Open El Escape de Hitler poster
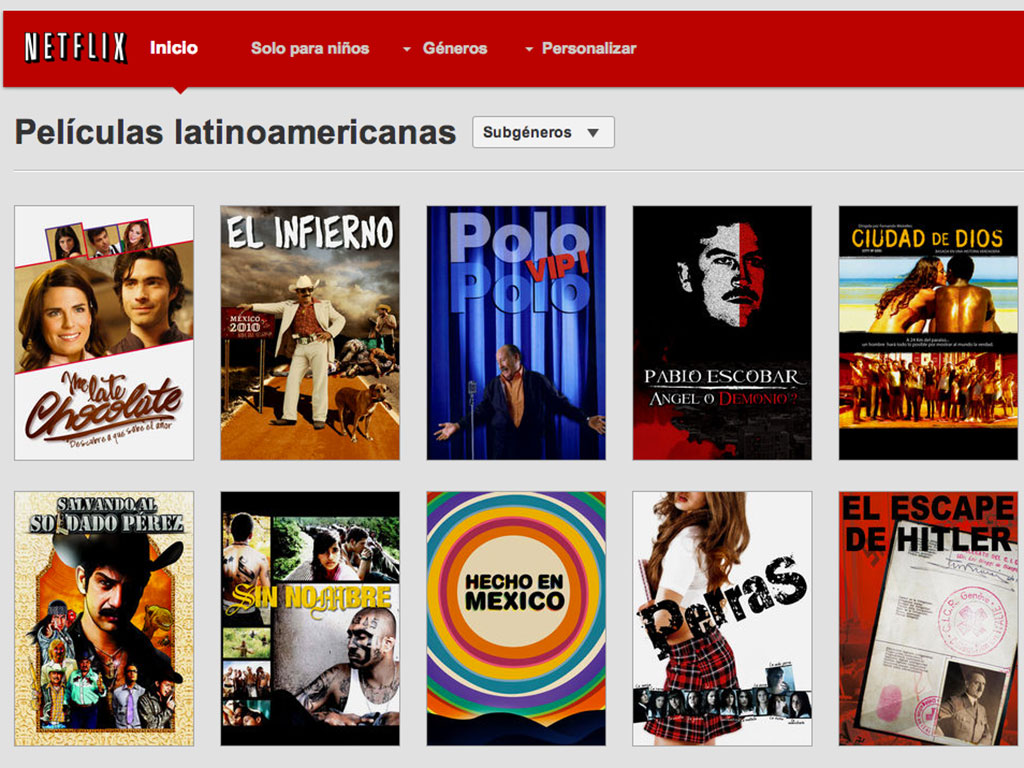 coord(928,618)
